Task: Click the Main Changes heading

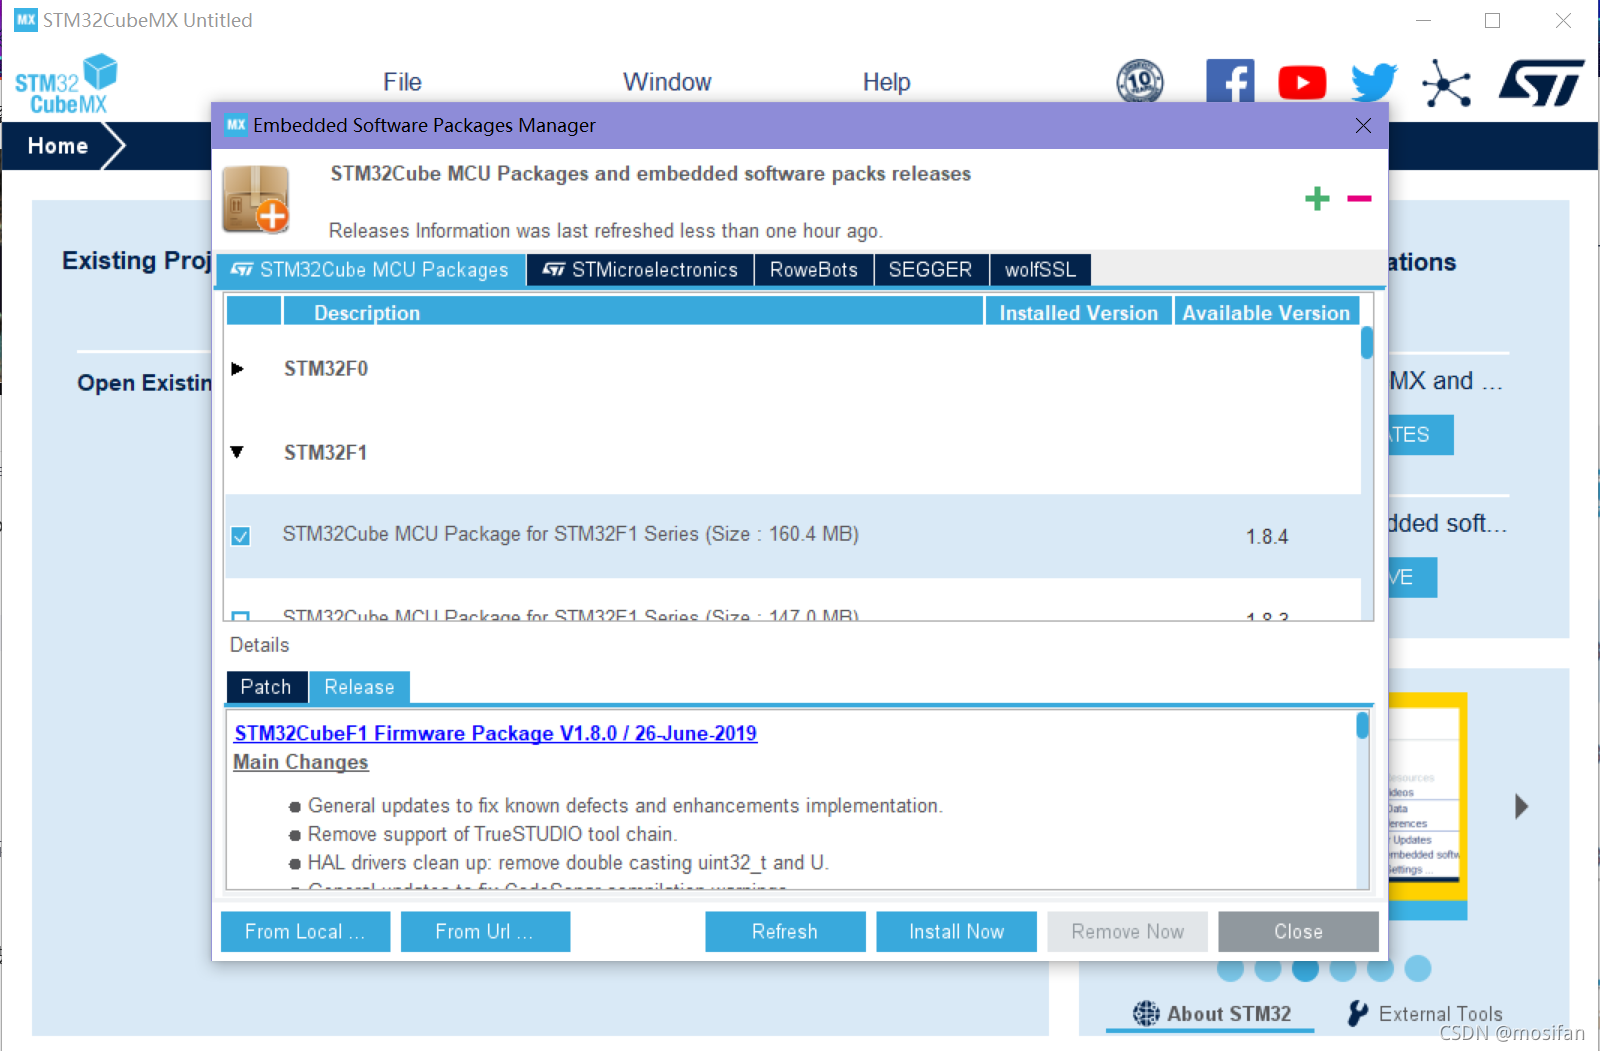Action: click(x=300, y=762)
